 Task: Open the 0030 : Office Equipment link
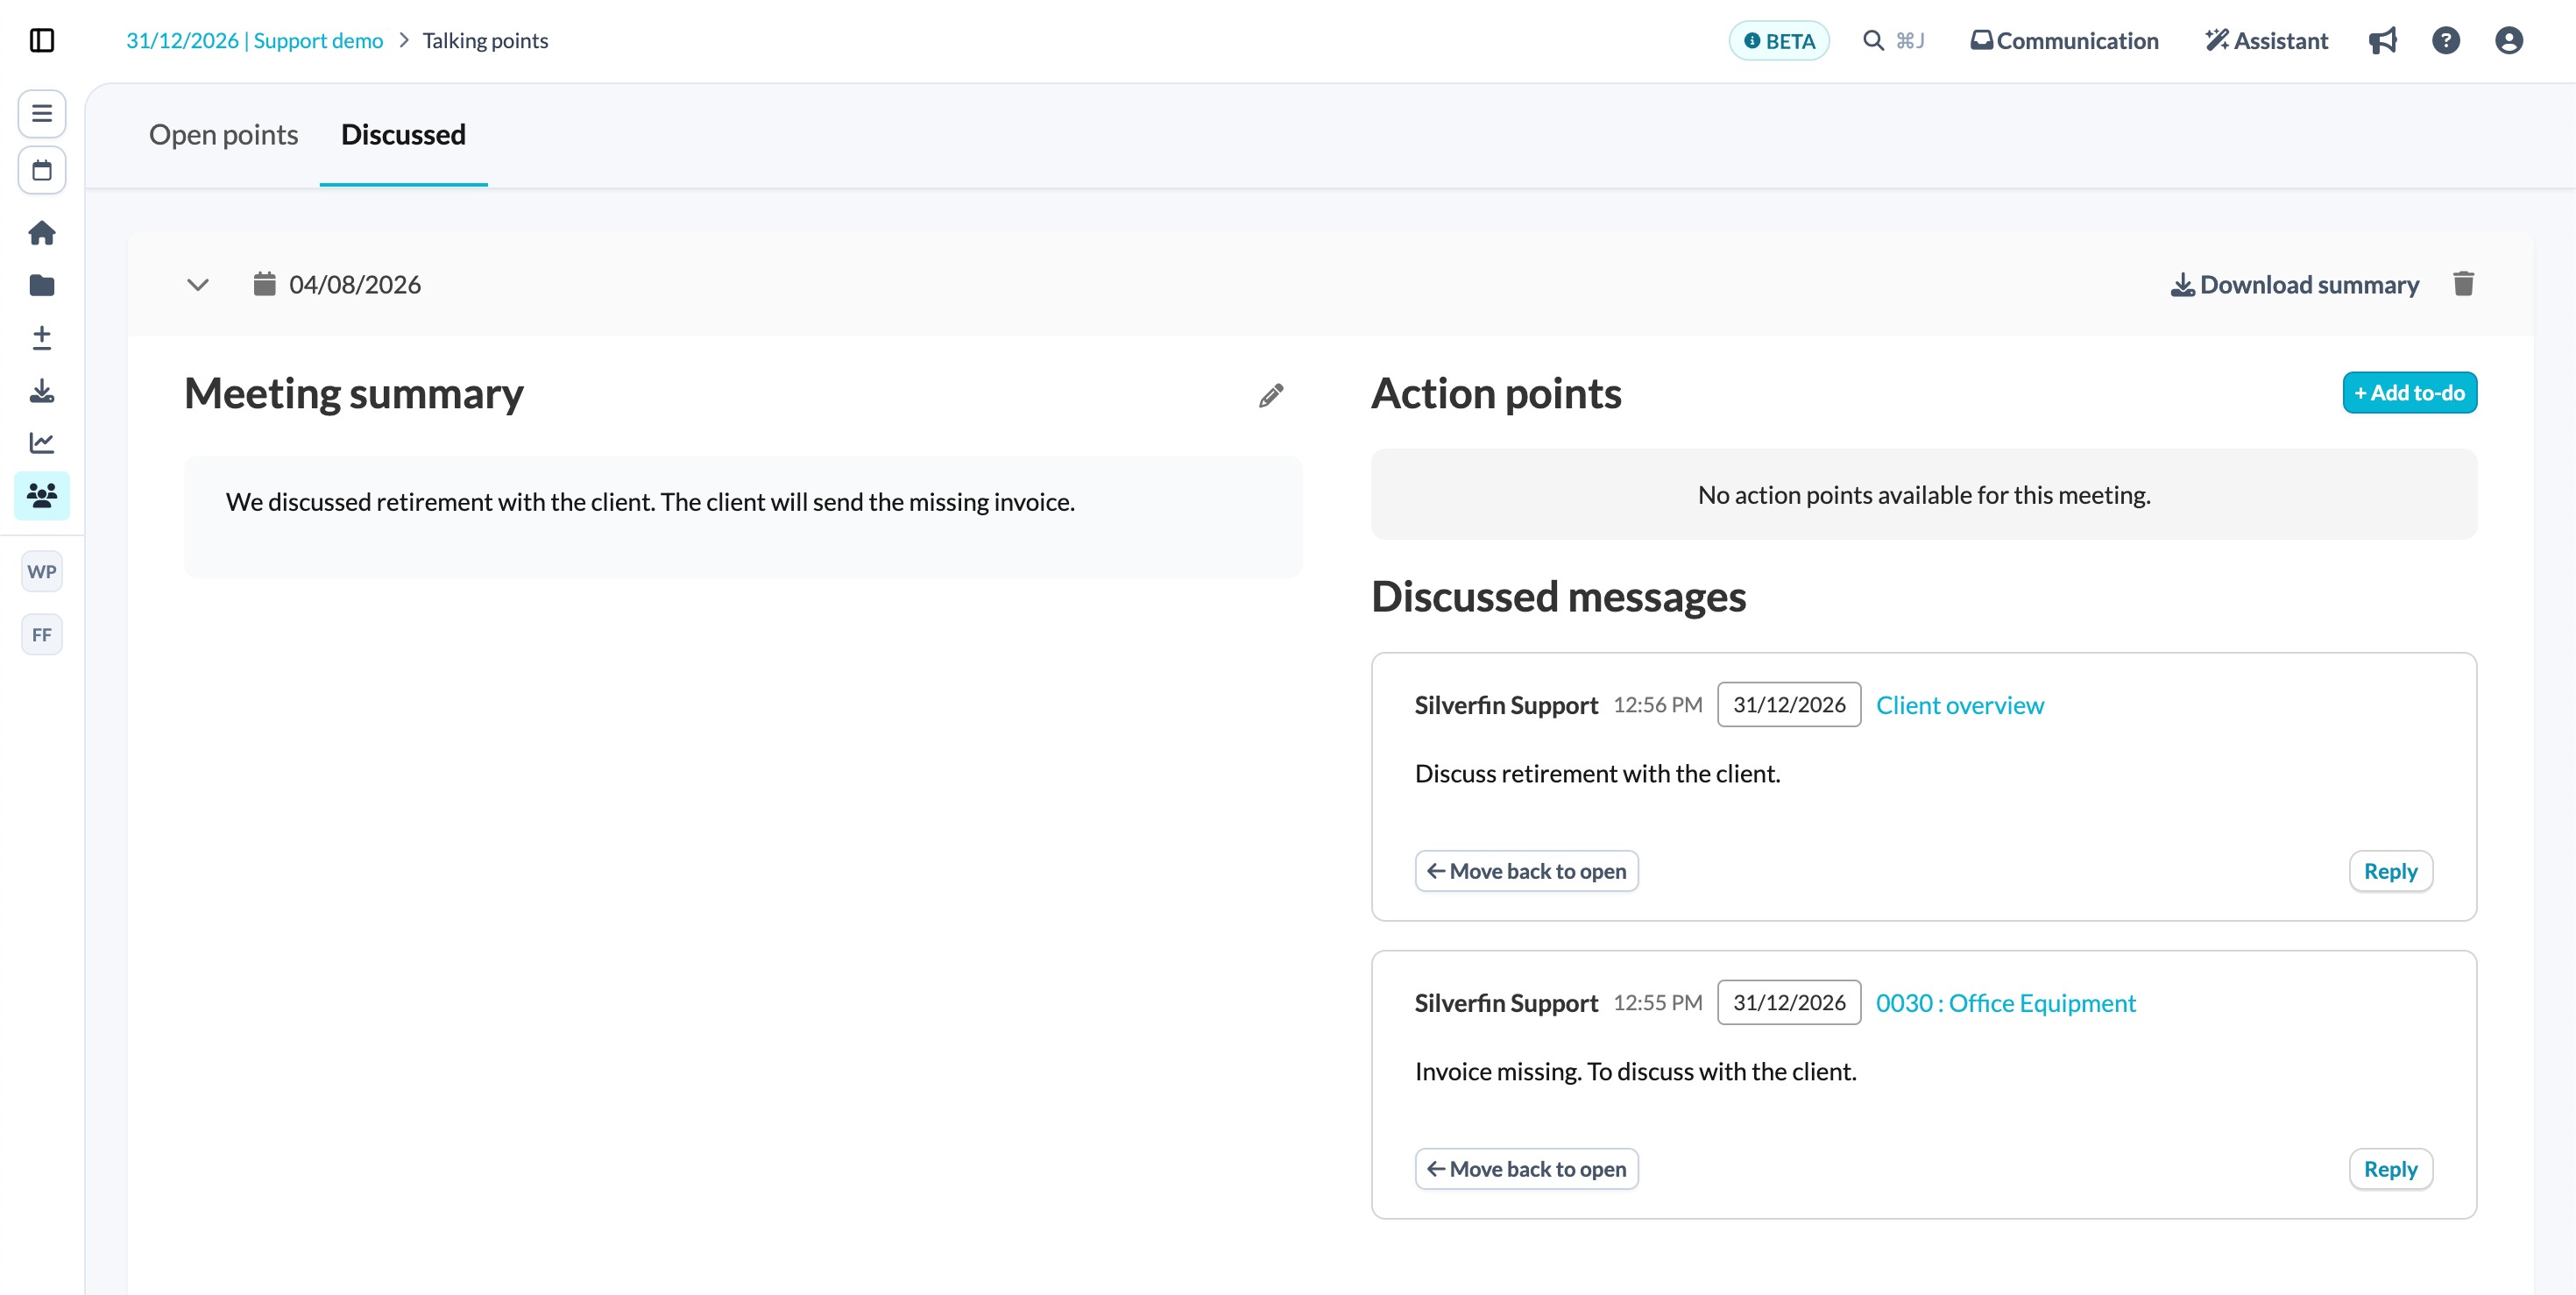[x=2005, y=1003]
